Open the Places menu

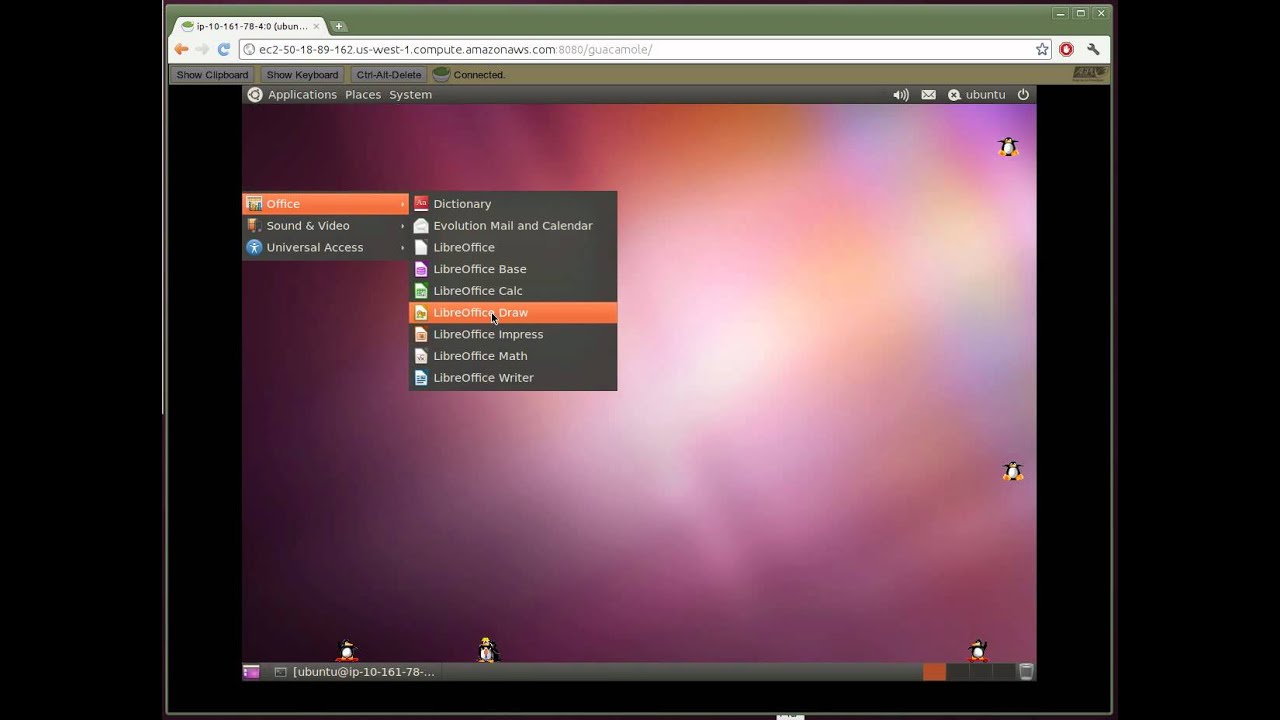pos(363,94)
